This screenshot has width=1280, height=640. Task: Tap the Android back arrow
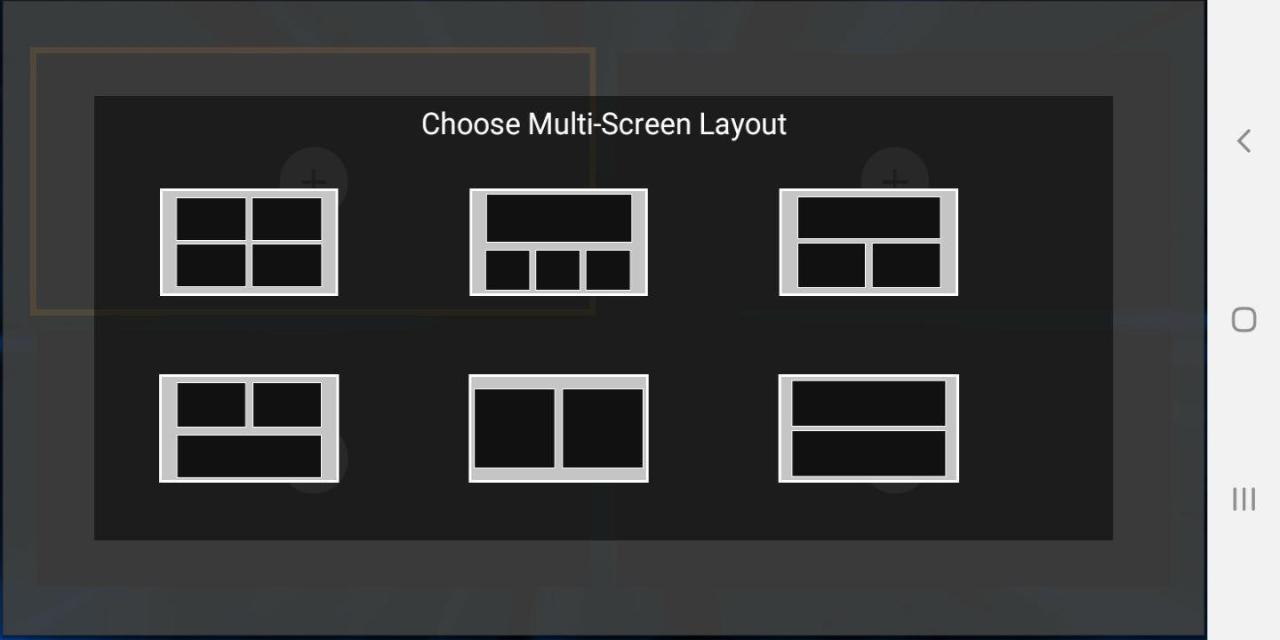pyautogui.click(x=1244, y=141)
